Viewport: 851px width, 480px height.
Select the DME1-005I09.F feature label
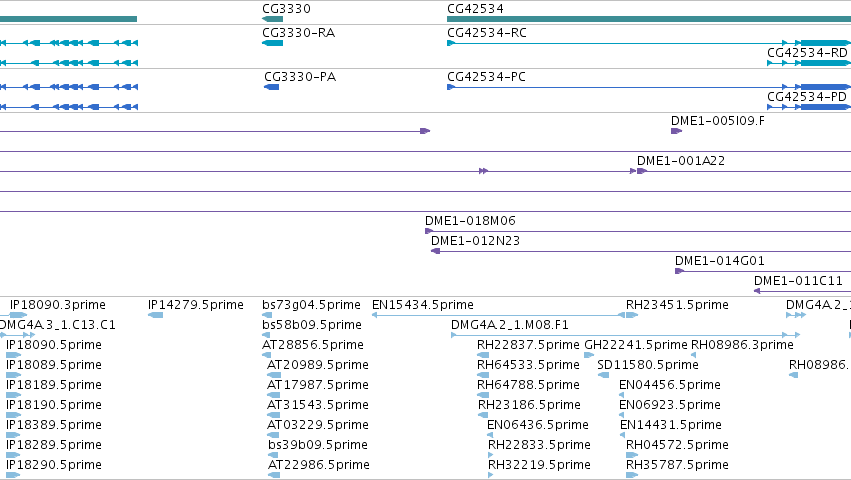[717, 121]
